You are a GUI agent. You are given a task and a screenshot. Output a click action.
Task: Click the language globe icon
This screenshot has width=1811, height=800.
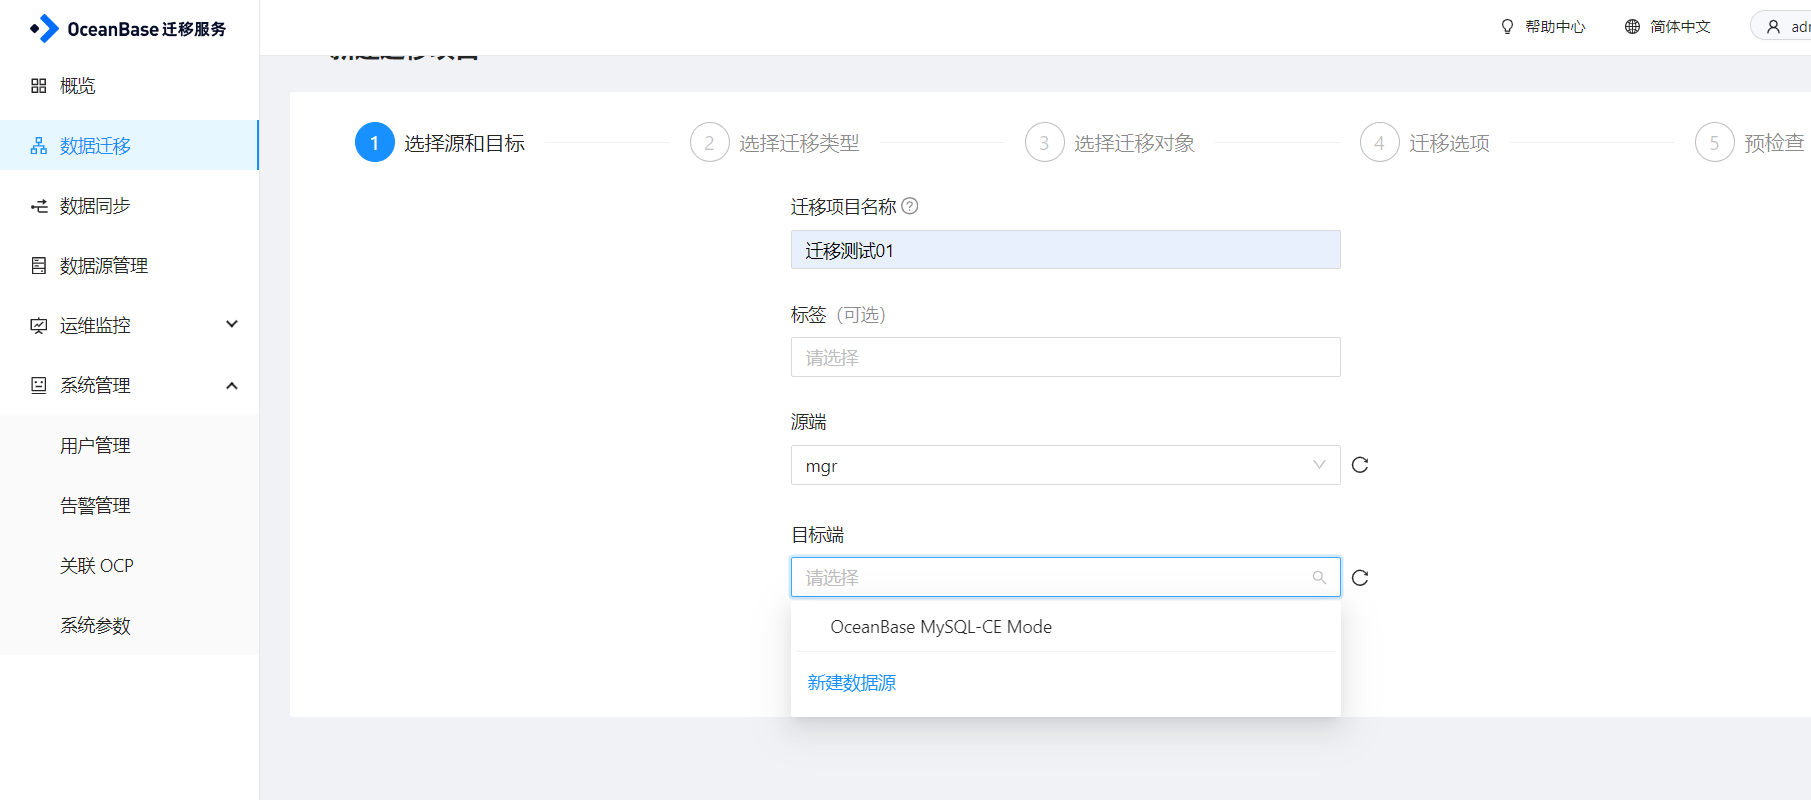[x=1632, y=27]
